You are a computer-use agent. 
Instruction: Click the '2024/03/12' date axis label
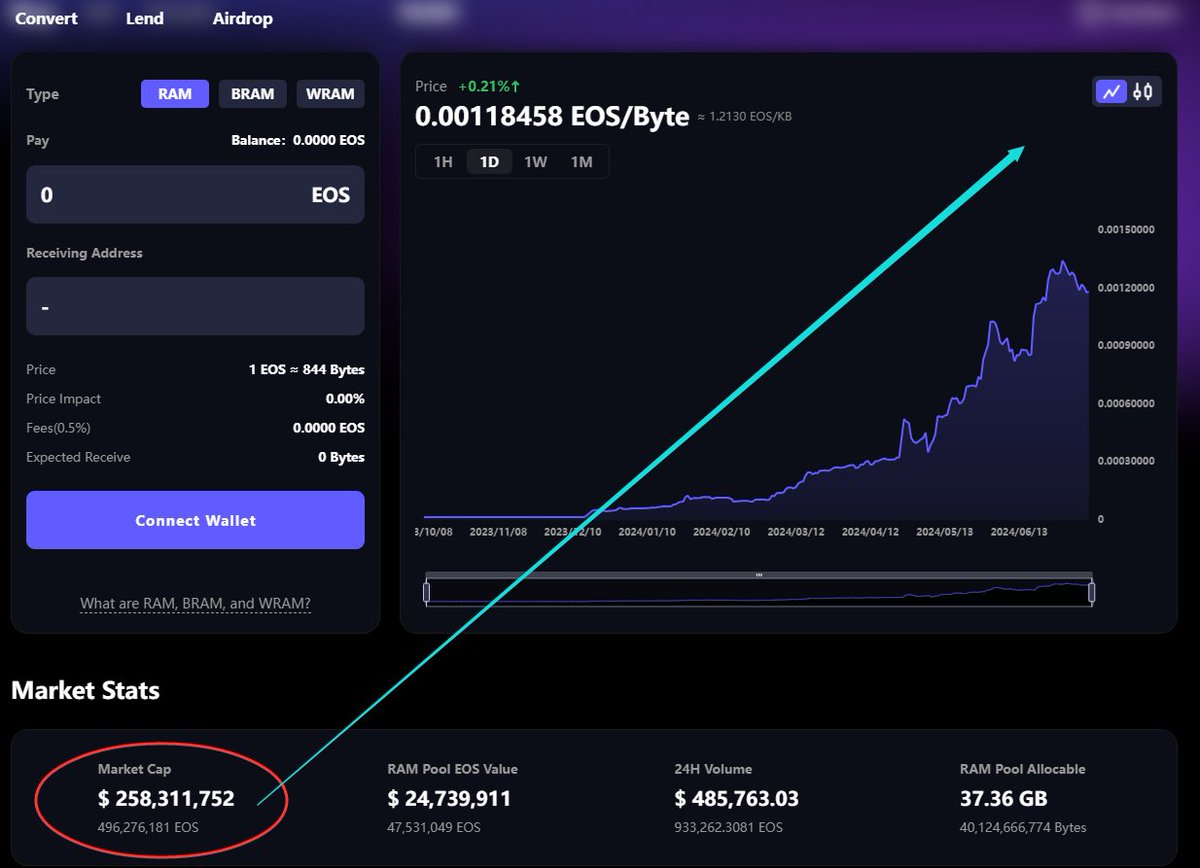click(796, 532)
